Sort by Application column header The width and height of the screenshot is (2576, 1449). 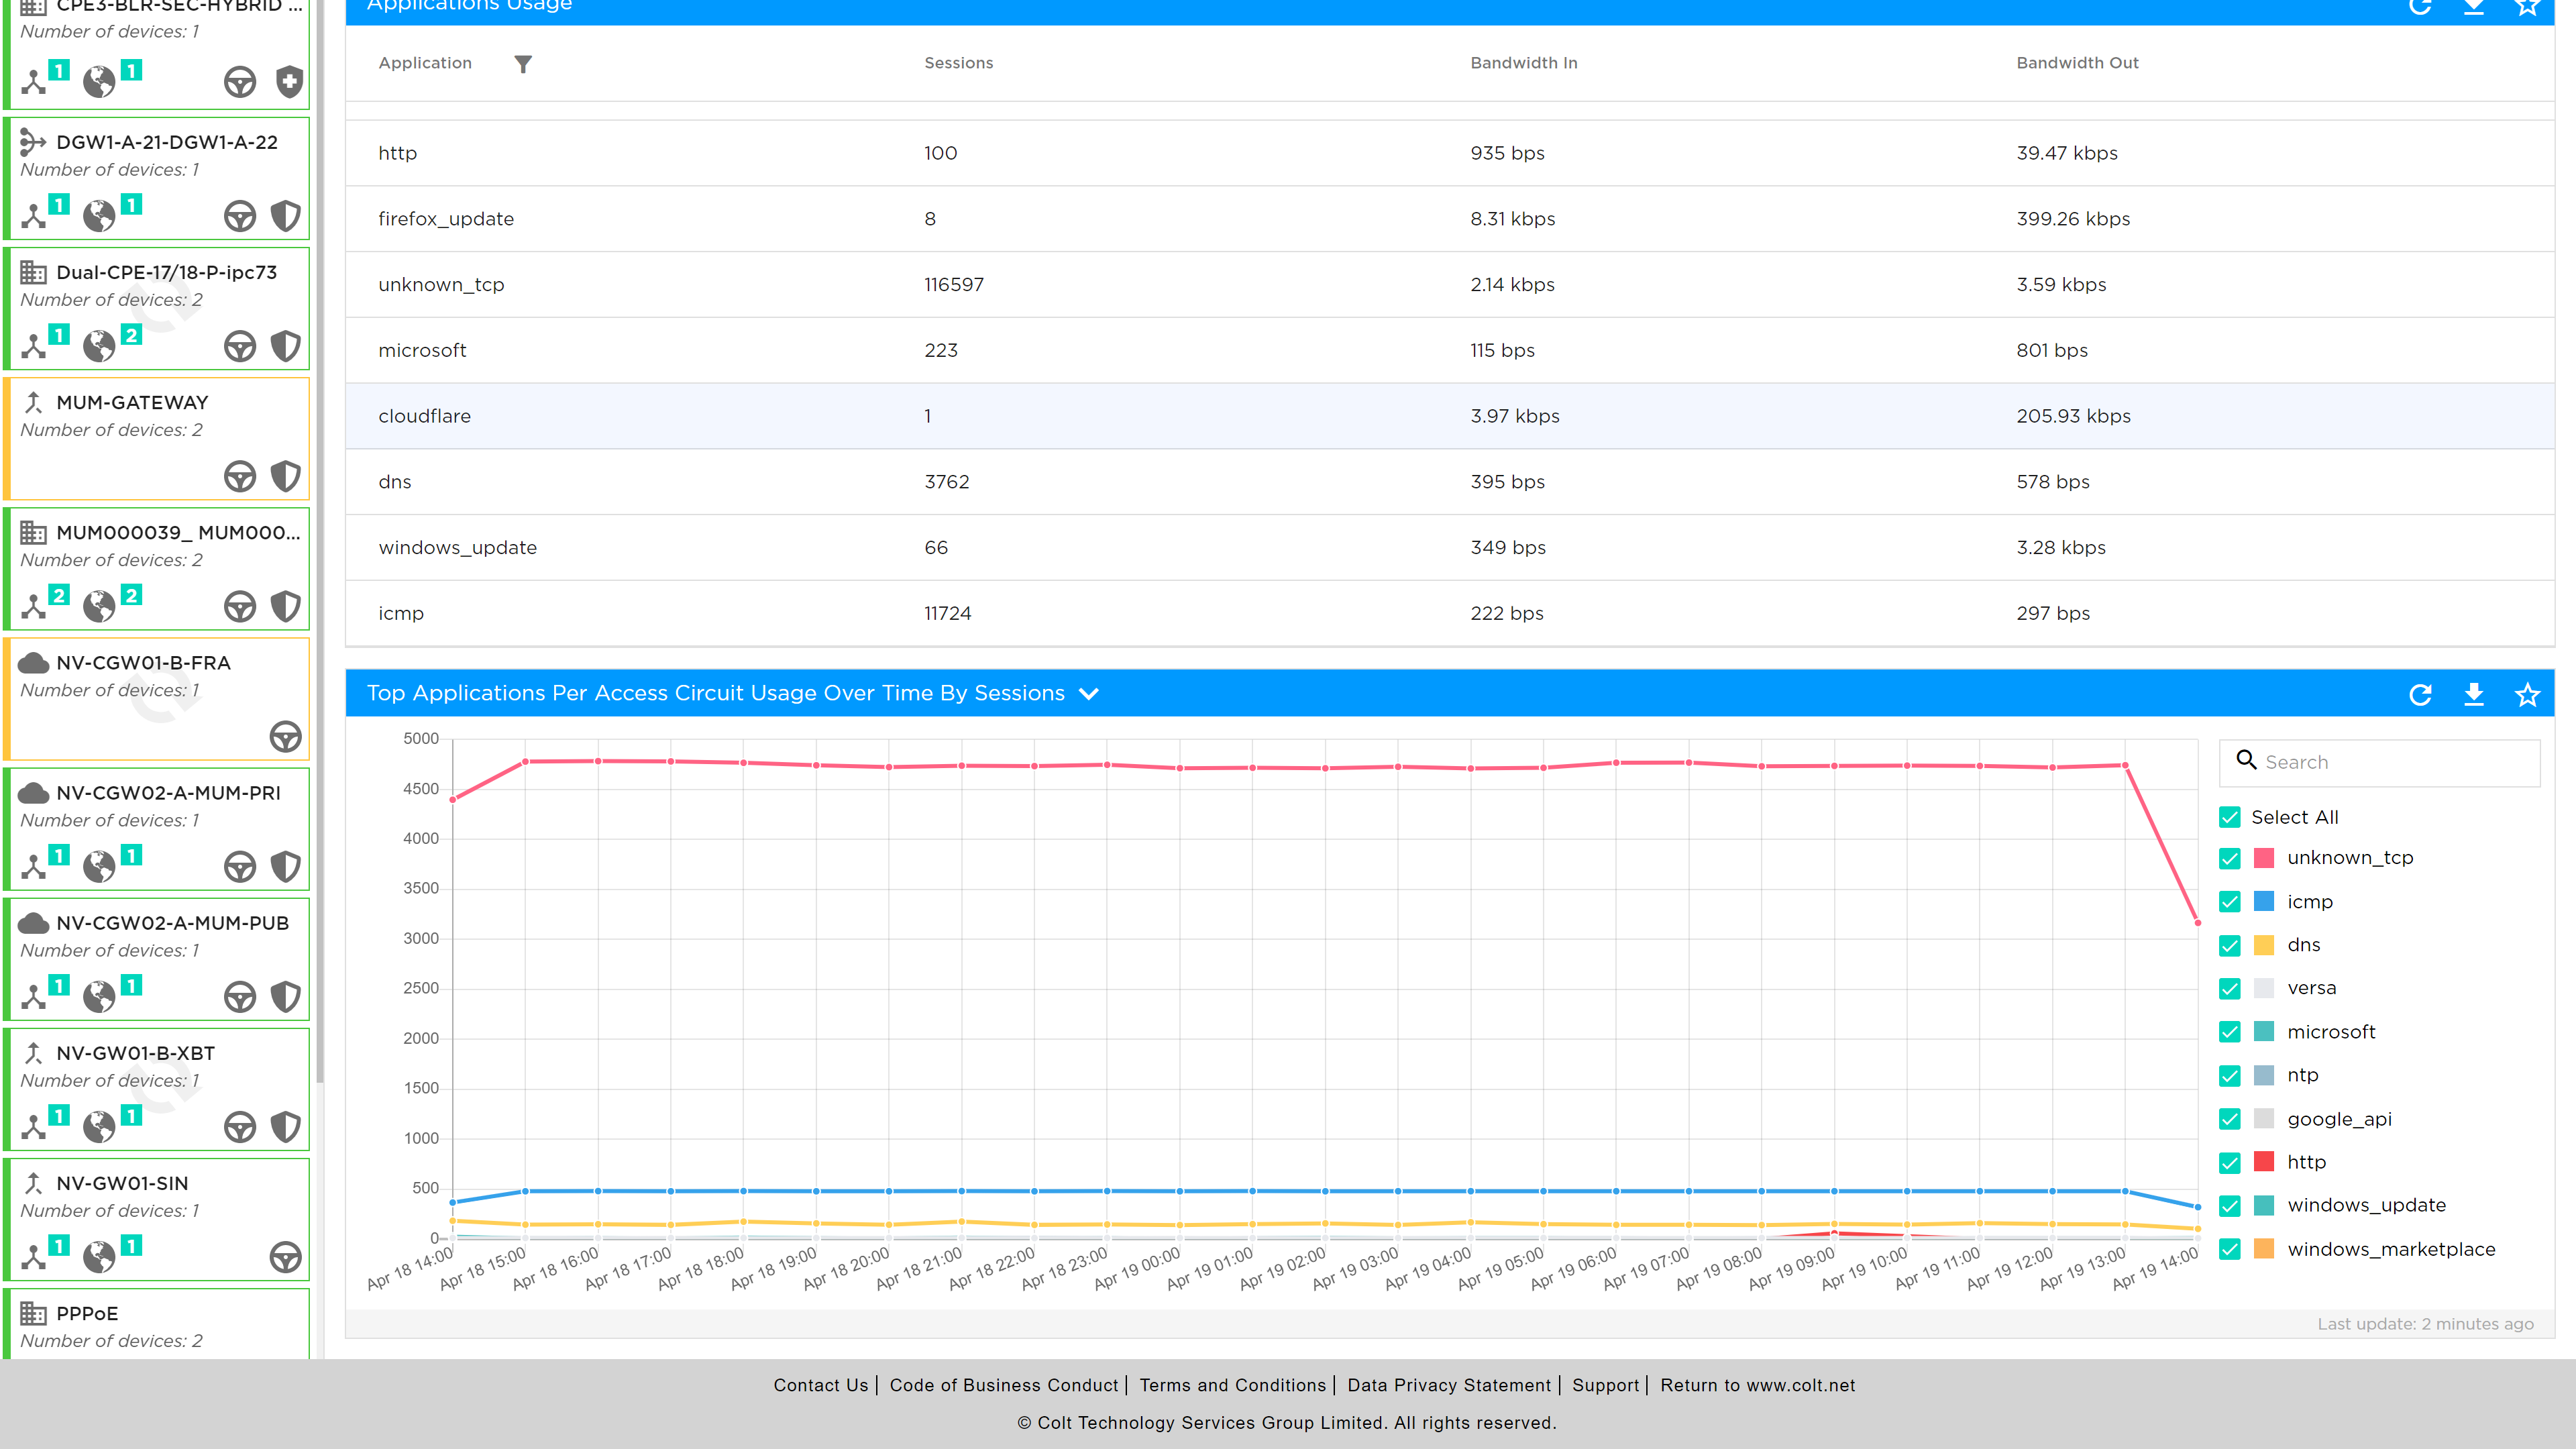[424, 63]
